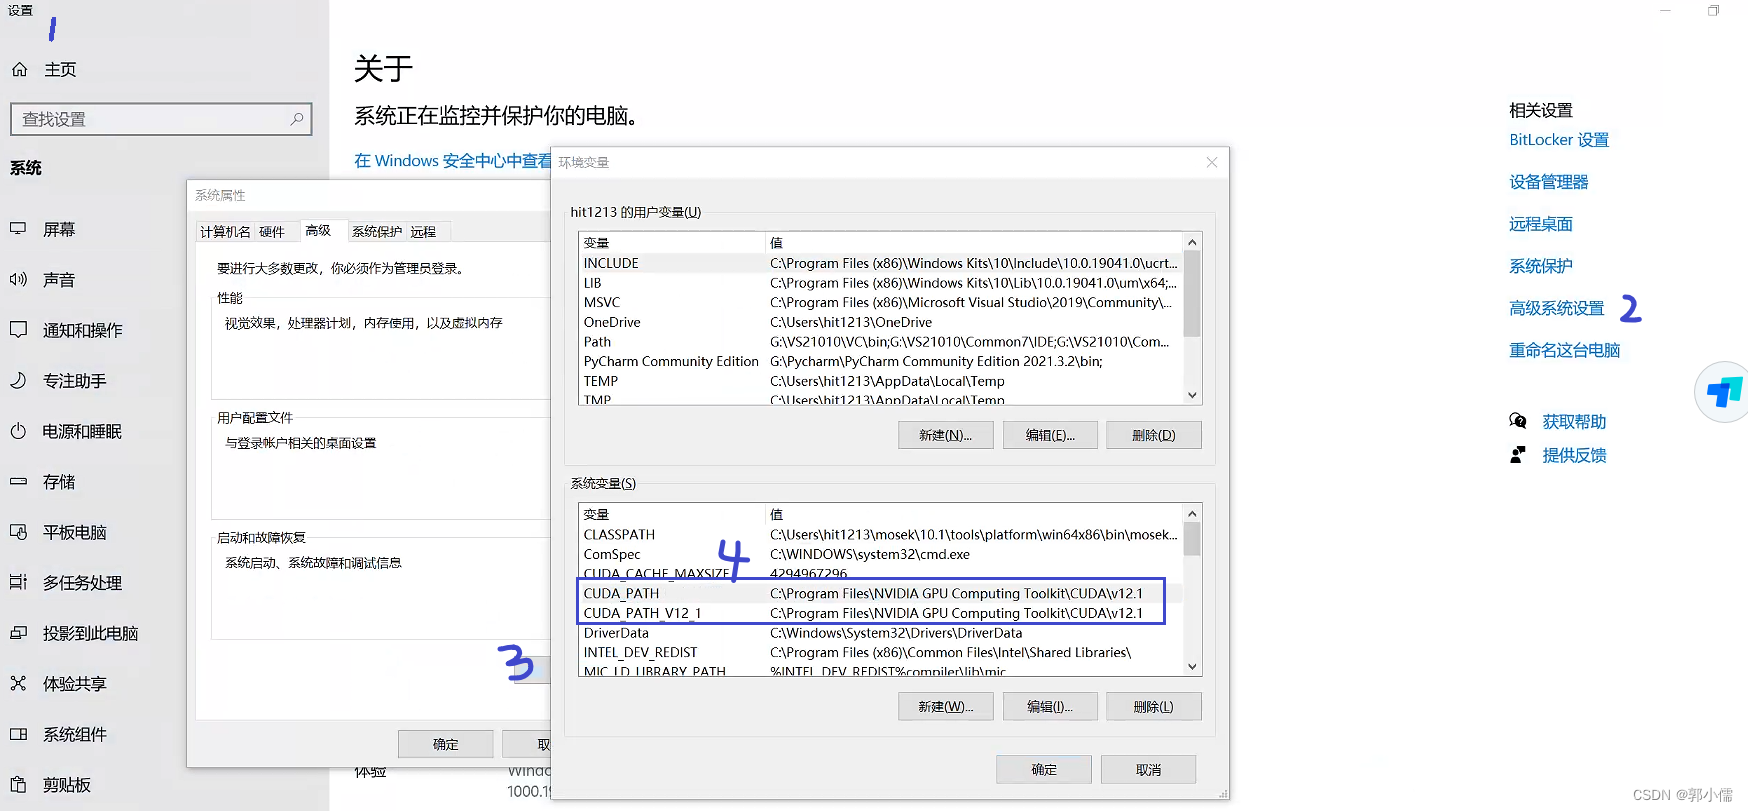The width and height of the screenshot is (1748, 811).
Task: Open 专注助手 moon icon
Action: (x=18, y=381)
